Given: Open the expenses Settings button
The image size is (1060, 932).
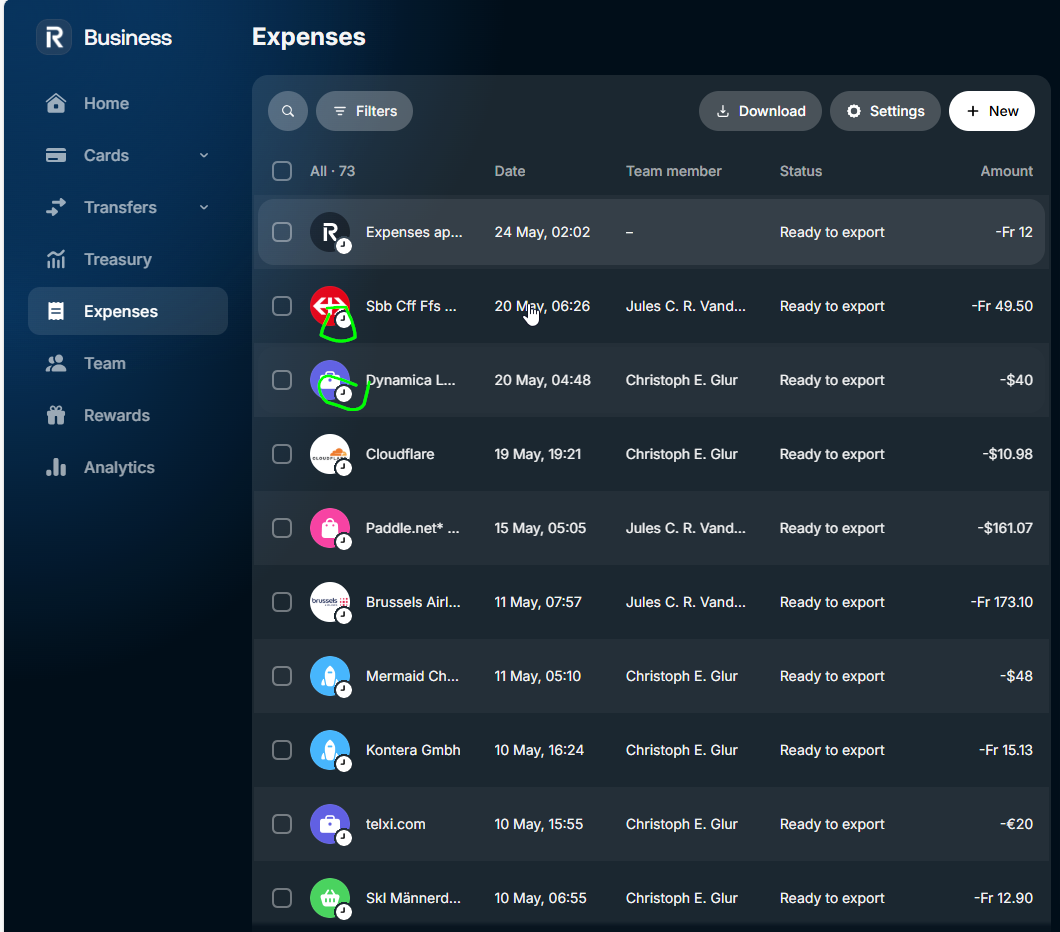Looking at the screenshot, I should [885, 111].
